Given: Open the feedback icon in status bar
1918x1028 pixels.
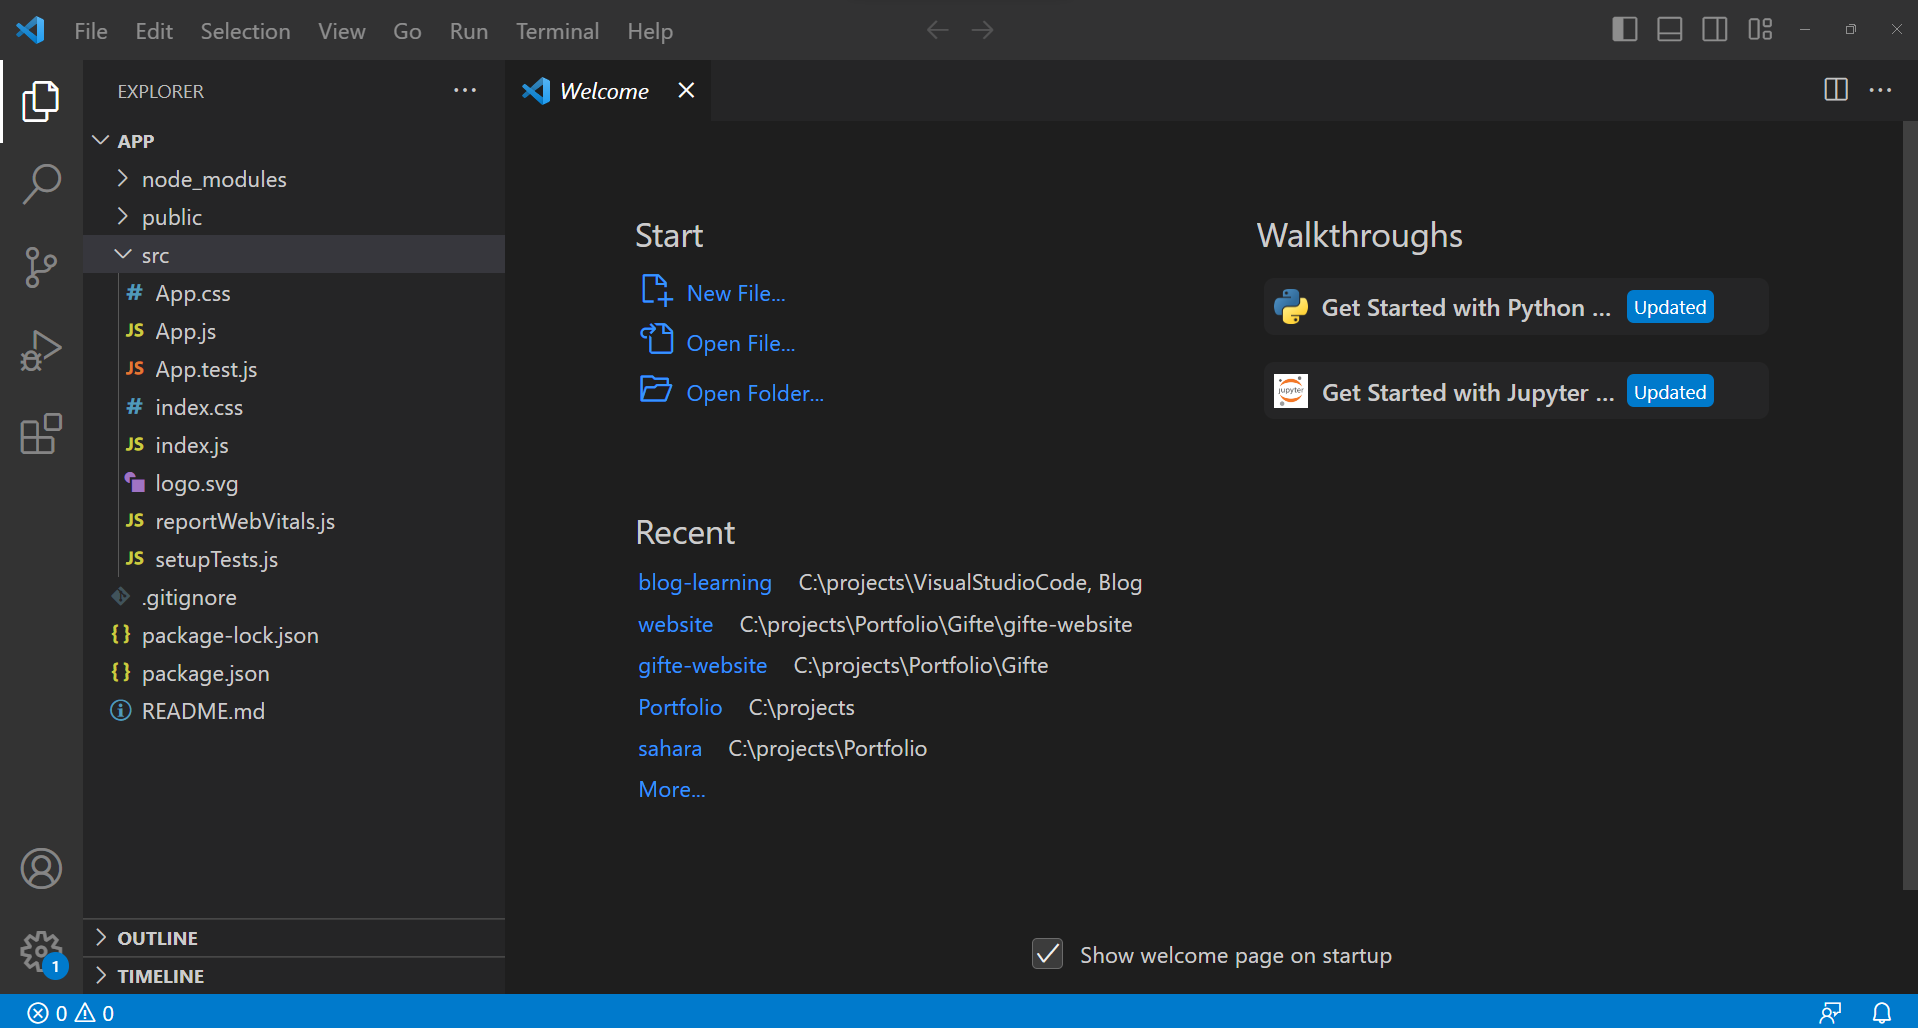Looking at the screenshot, I should (x=1830, y=1013).
